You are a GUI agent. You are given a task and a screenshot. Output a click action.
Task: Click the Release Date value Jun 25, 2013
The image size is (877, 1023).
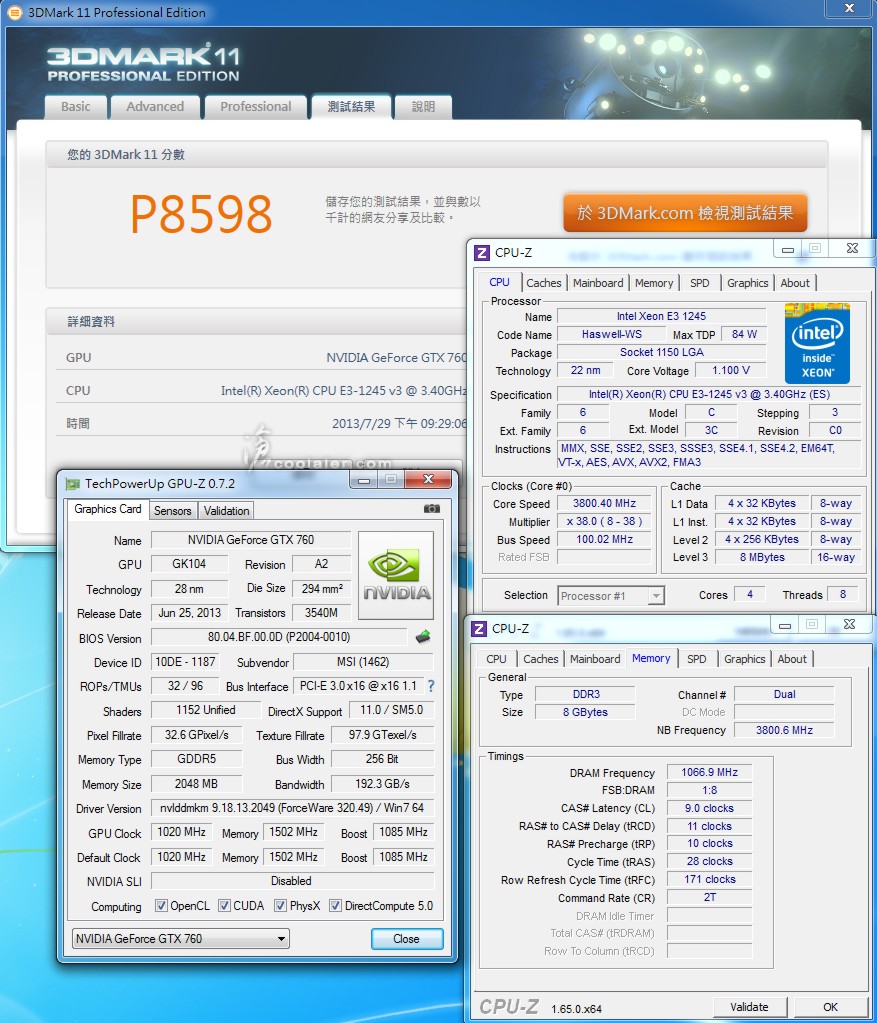[x=190, y=613]
